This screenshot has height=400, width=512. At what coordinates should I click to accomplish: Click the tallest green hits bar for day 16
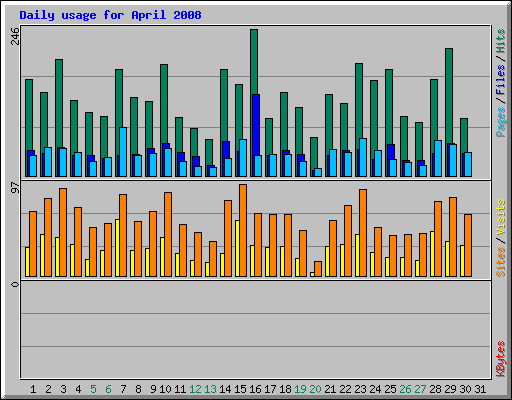point(254,62)
